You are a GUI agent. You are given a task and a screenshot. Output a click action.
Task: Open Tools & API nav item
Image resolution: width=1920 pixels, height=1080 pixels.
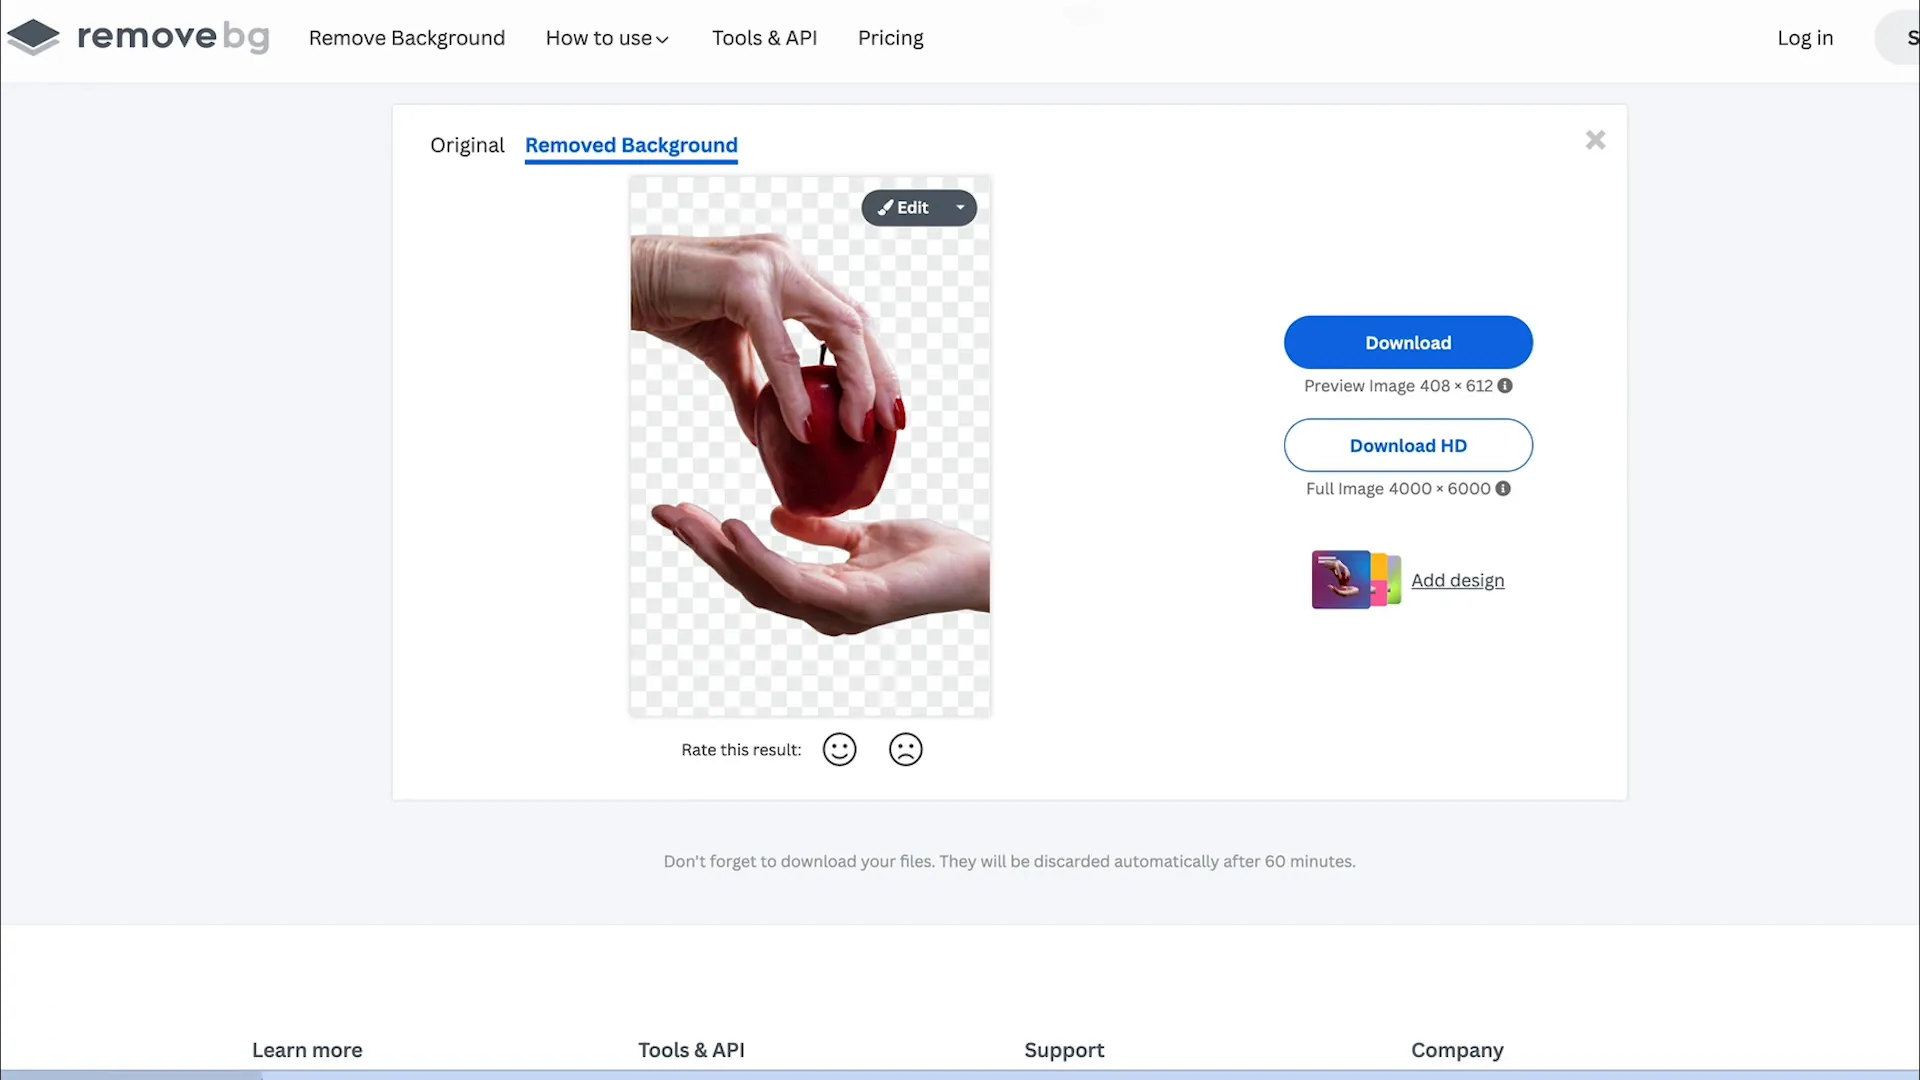coord(764,38)
